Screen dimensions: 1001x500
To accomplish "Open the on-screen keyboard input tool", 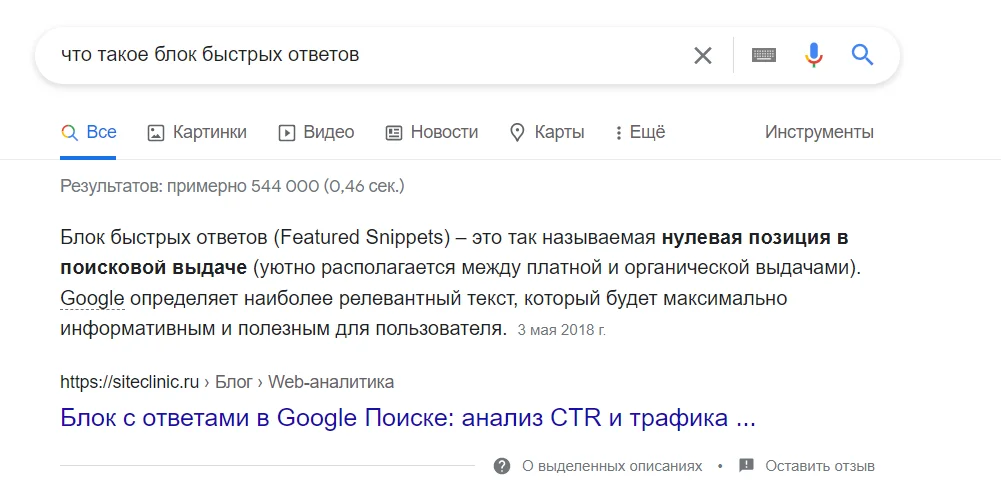I will coord(764,55).
